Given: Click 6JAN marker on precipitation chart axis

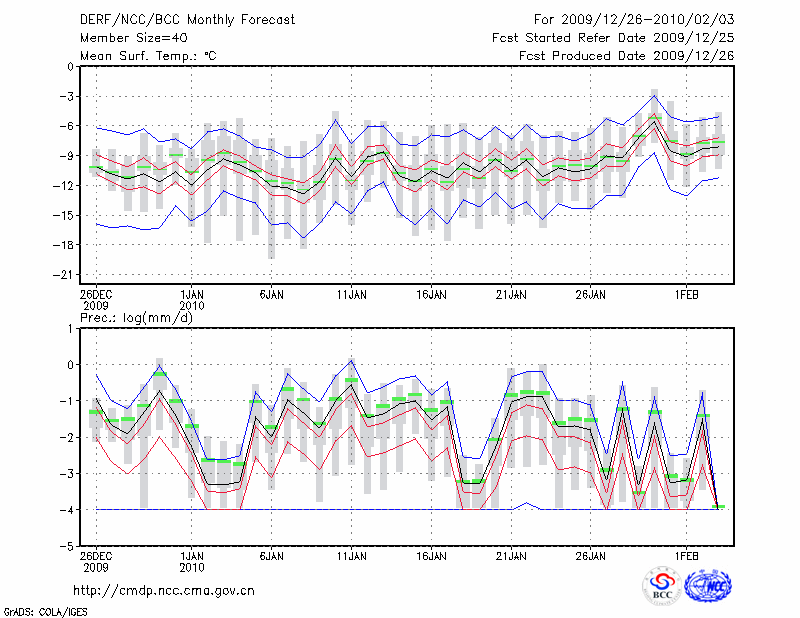Looking at the screenshot, I should point(271,555).
